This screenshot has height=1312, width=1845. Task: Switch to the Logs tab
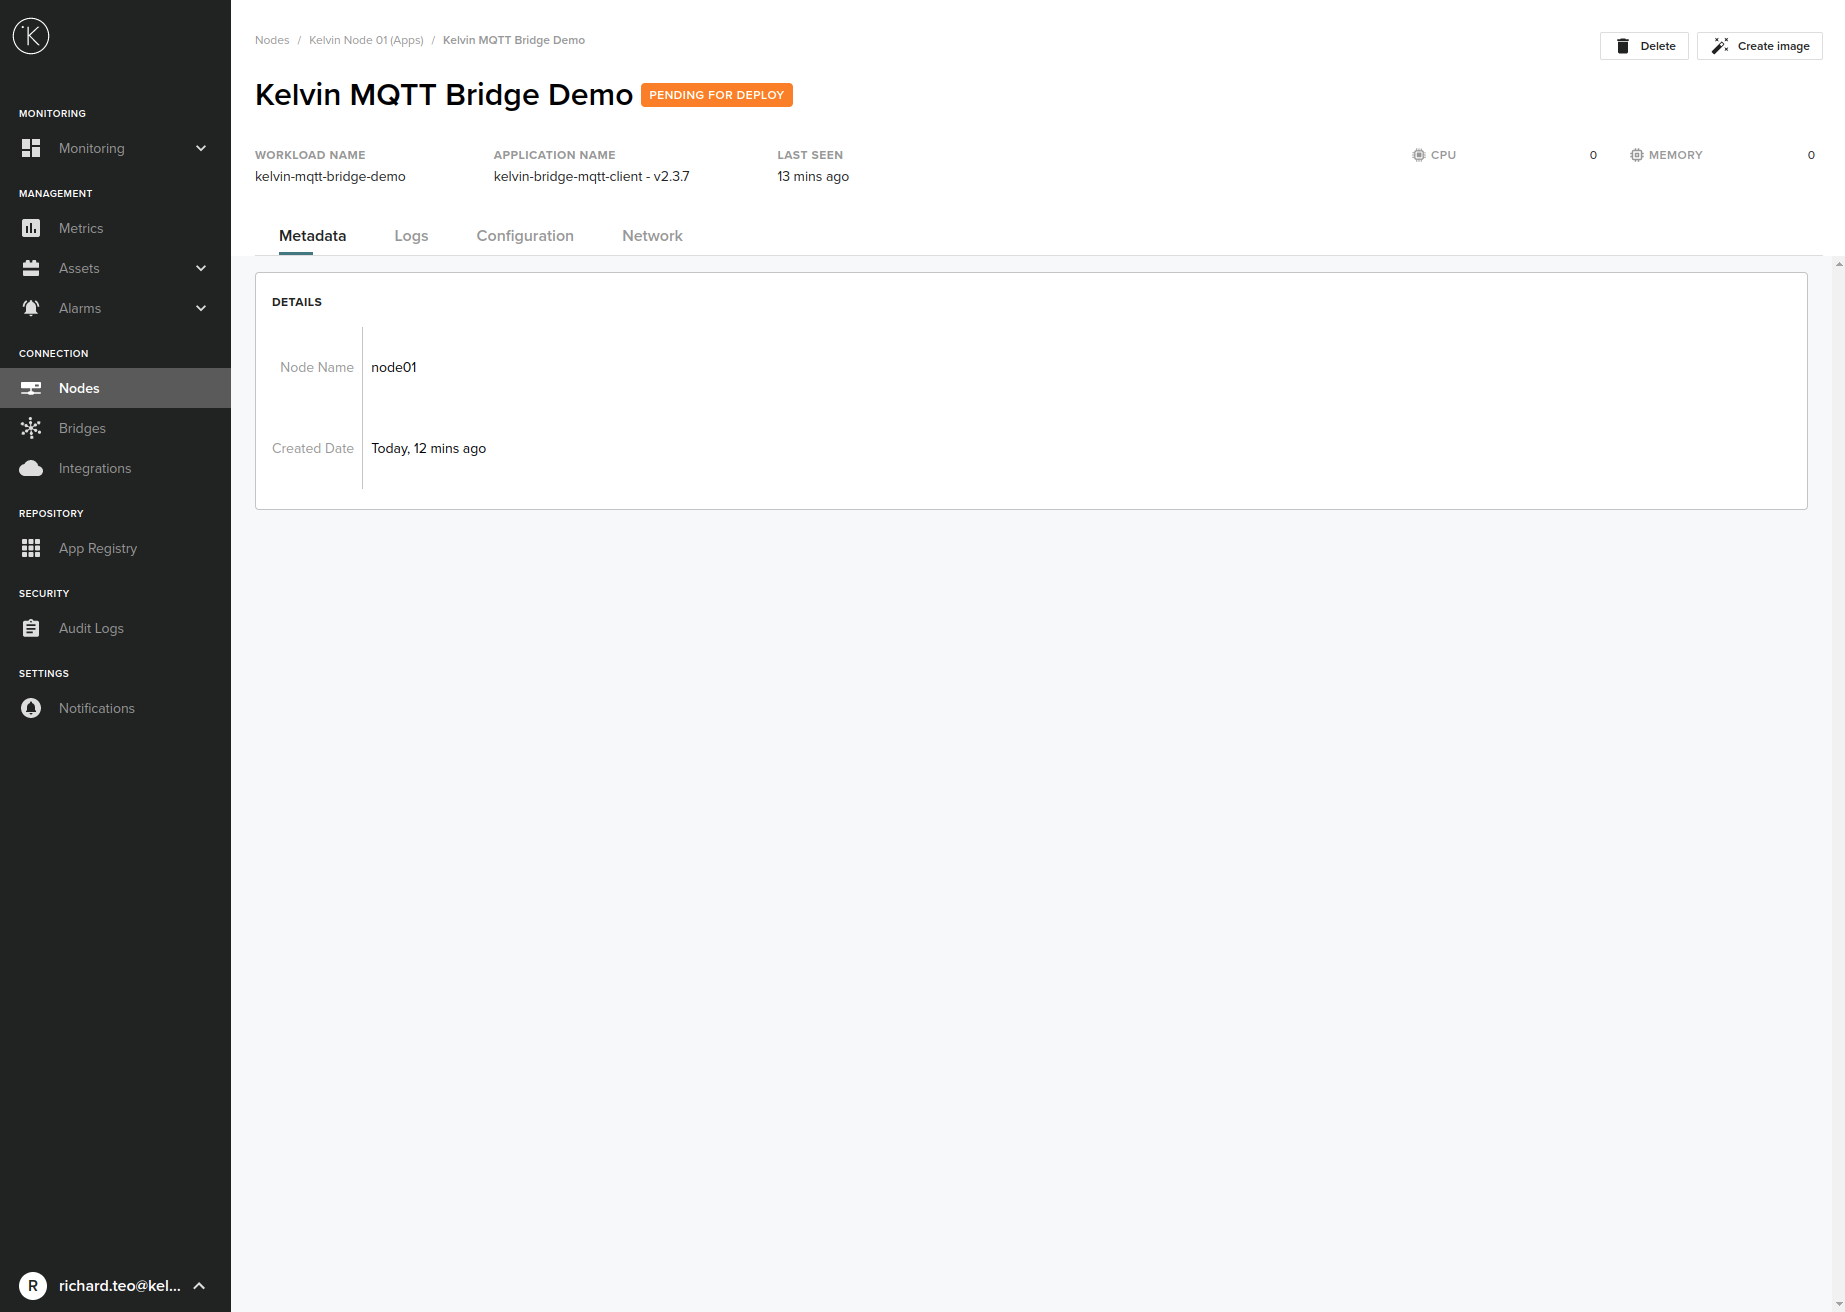[411, 235]
